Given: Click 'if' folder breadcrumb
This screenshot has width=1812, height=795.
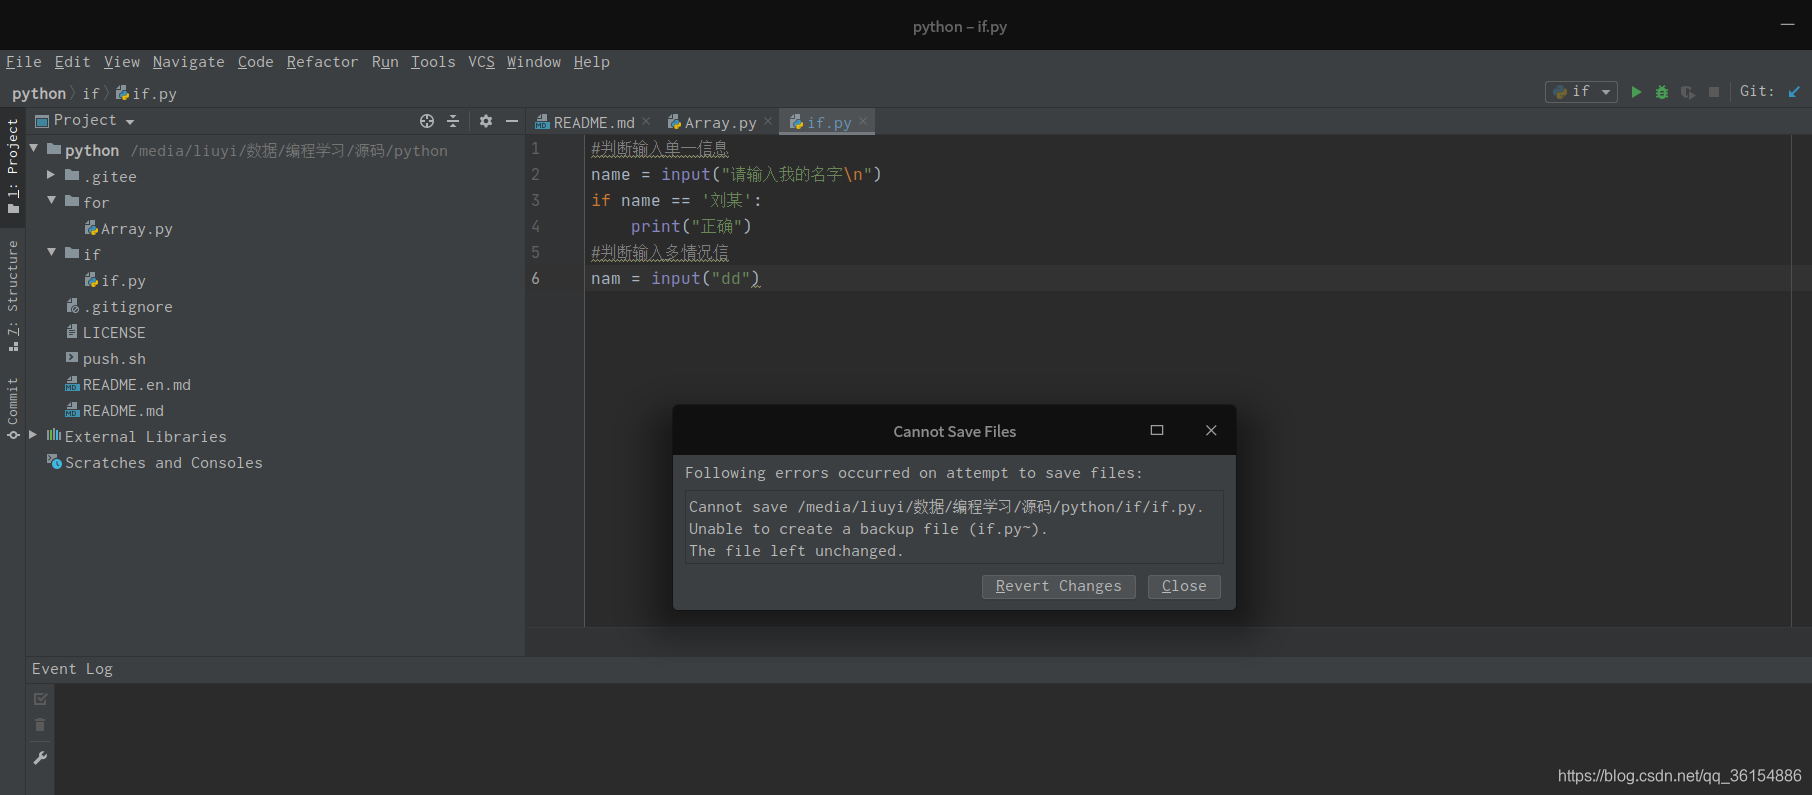Looking at the screenshot, I should coord(91,93).
